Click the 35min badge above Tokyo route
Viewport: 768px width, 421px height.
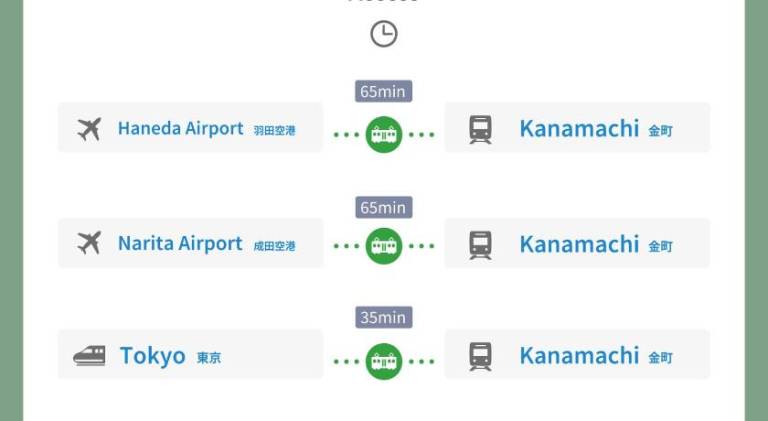(x=384, y=318)
